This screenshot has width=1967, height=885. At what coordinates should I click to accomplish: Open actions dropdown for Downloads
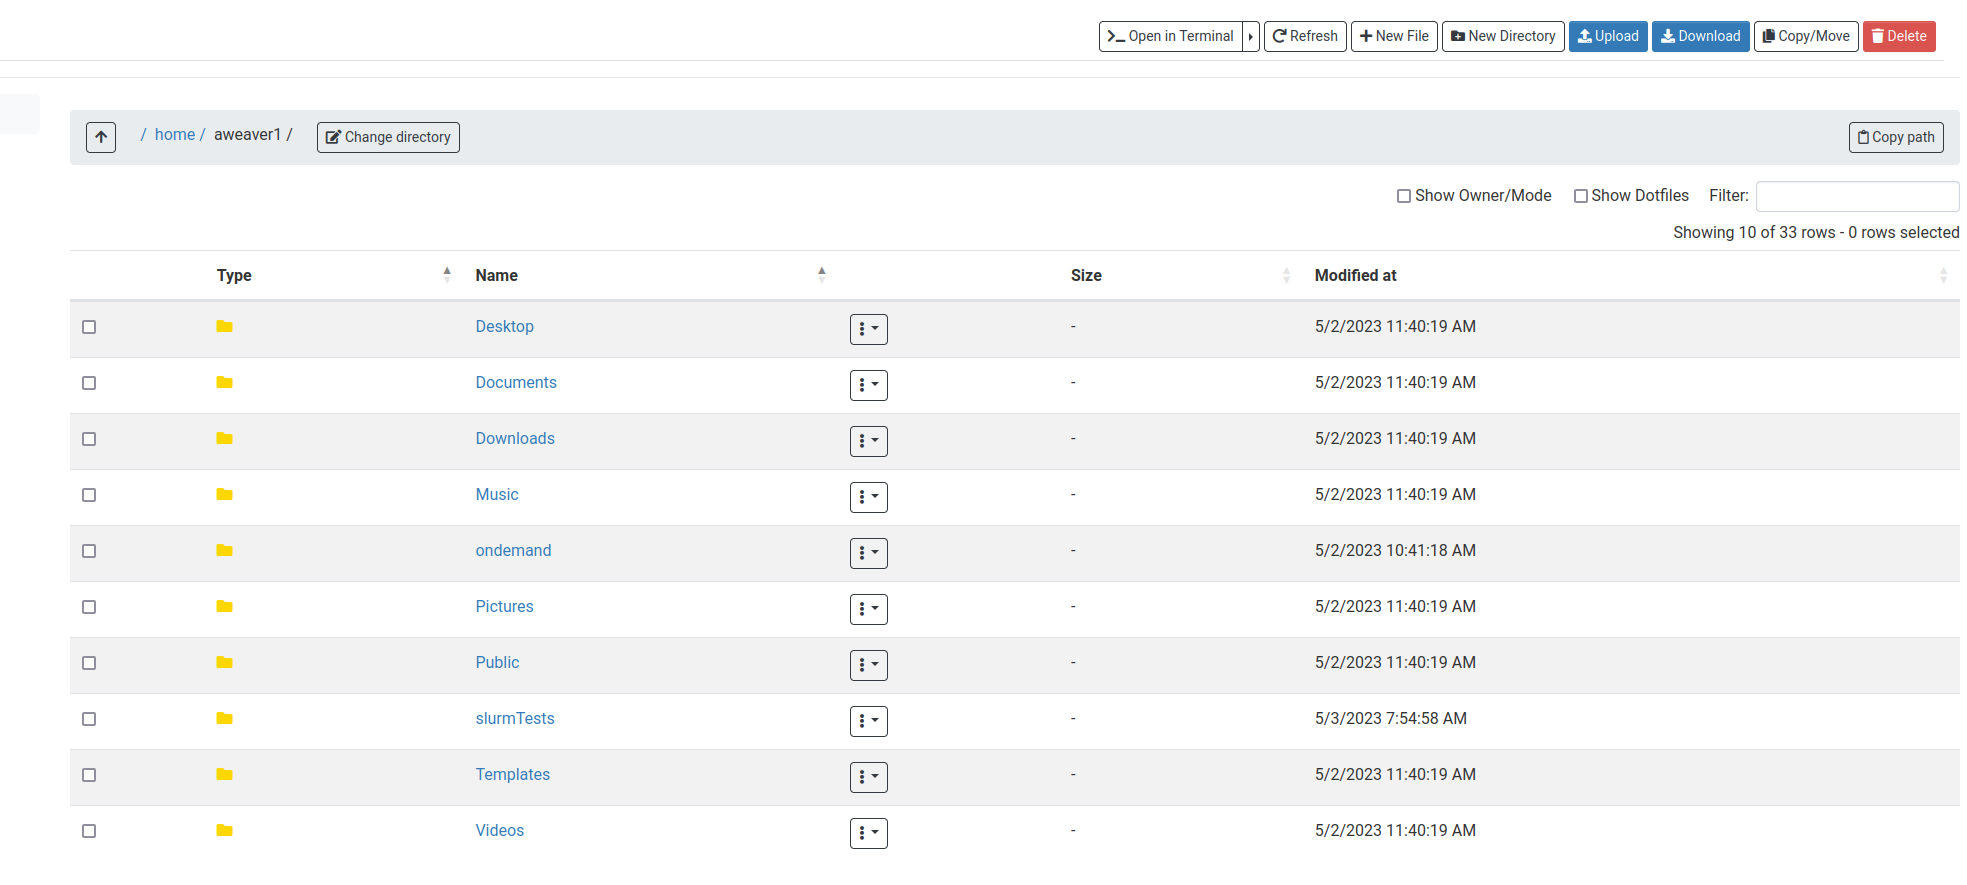(x=869, y=441)
